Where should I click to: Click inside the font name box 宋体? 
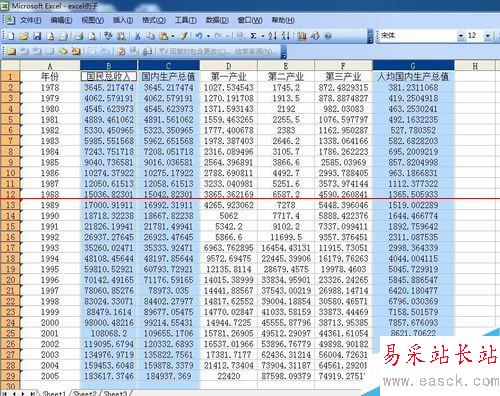click(x=418, y=36)
